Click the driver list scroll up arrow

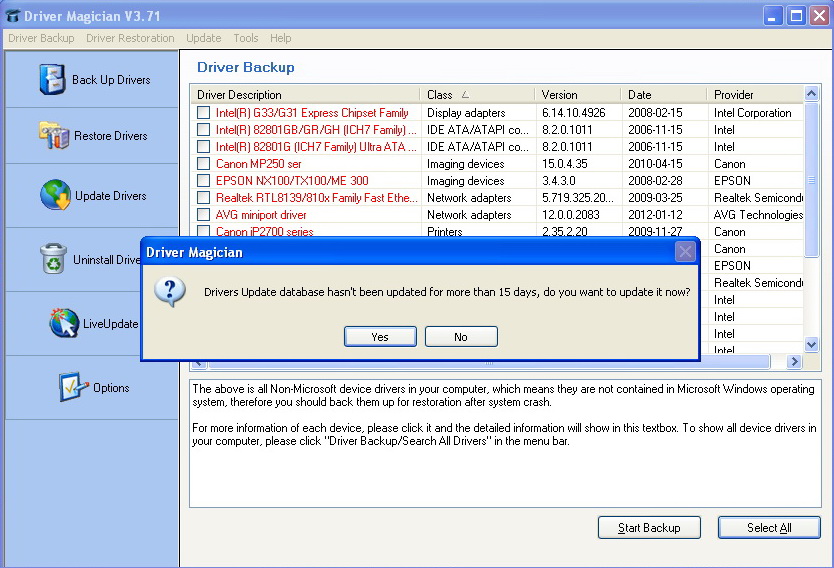811,94
